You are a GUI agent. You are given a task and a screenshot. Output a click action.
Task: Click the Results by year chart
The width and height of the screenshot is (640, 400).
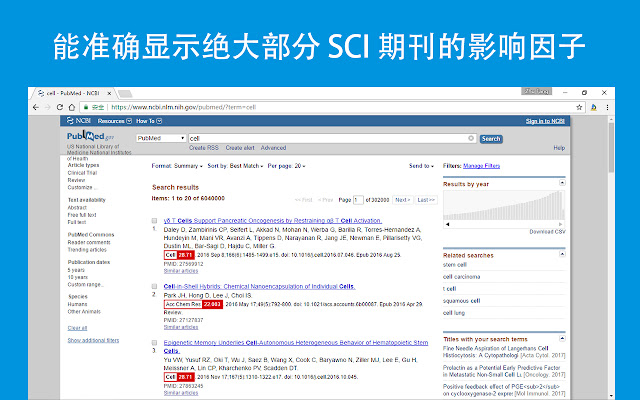pos(504,205)
